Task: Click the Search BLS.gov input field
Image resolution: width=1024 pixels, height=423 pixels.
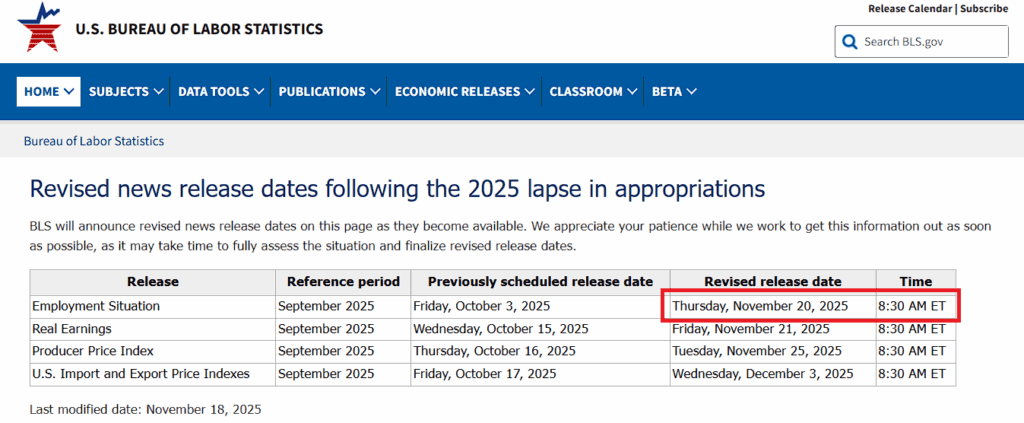Action: click(932, 42)
